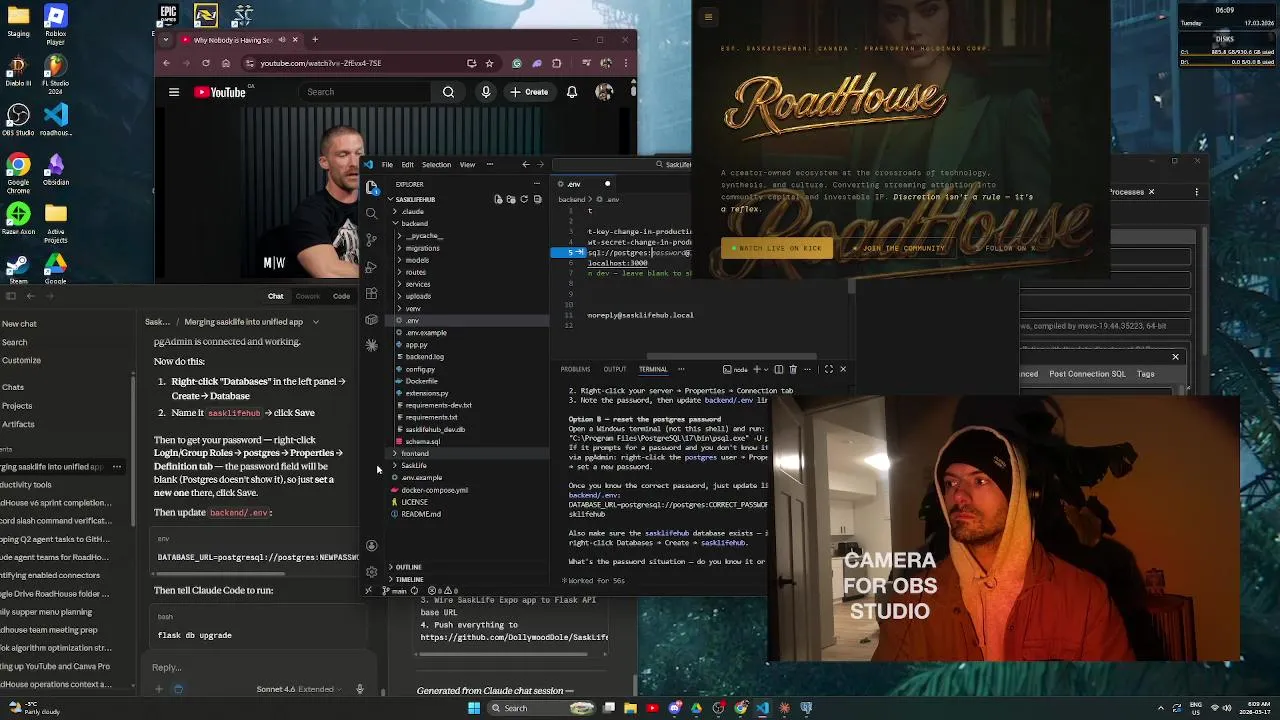
Task: Open the RoadHouse site hamburger menu
Action: pyautogui.click(x=708, y=17)
